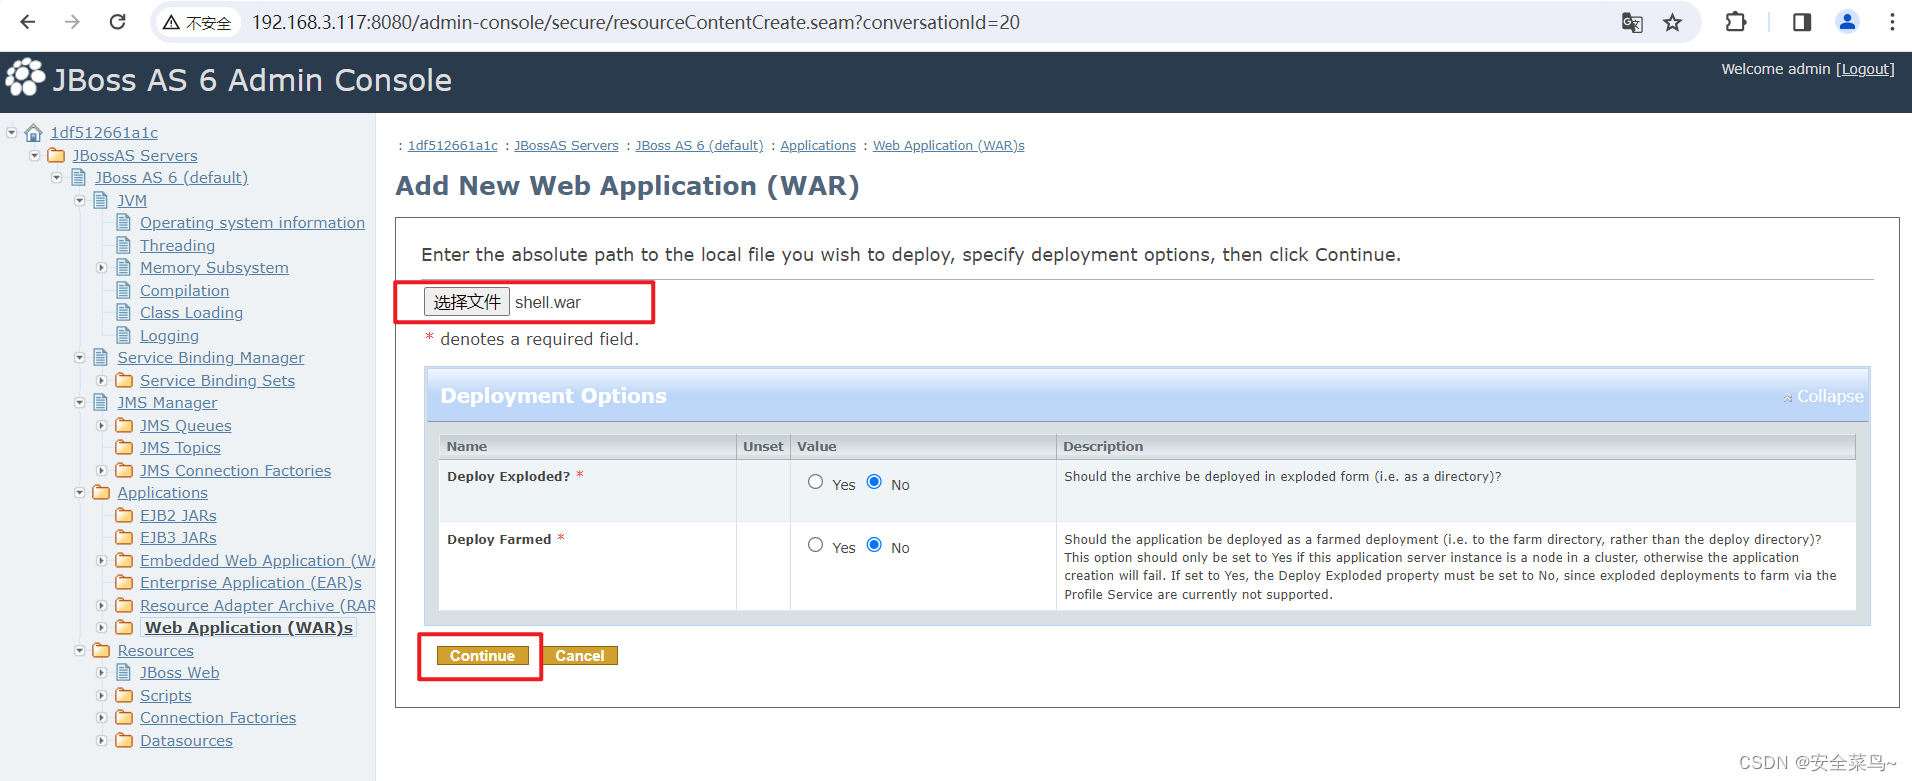Click the Logout link
Screen dimensions: 1912x781
point(1865,69)
